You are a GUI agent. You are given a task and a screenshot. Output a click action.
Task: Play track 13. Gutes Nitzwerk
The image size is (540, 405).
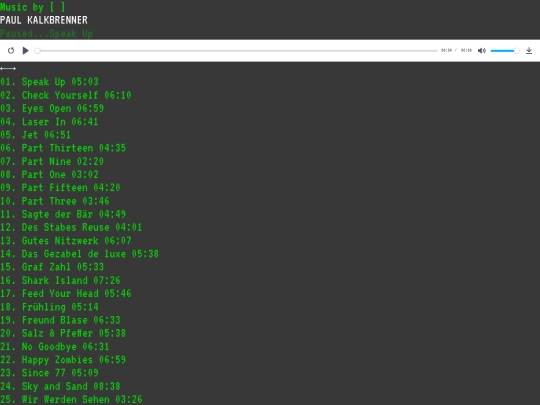(x=65, y=240)
